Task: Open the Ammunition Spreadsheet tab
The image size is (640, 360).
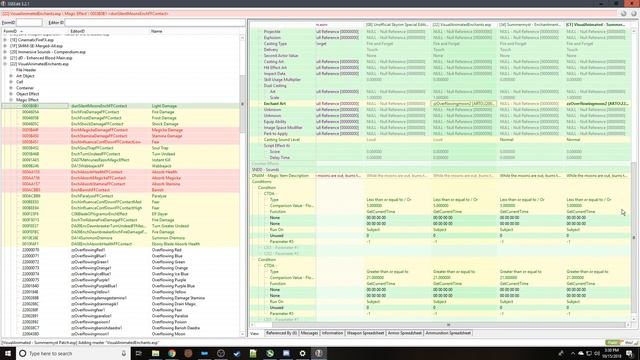Action: click(x=448, y=333)
